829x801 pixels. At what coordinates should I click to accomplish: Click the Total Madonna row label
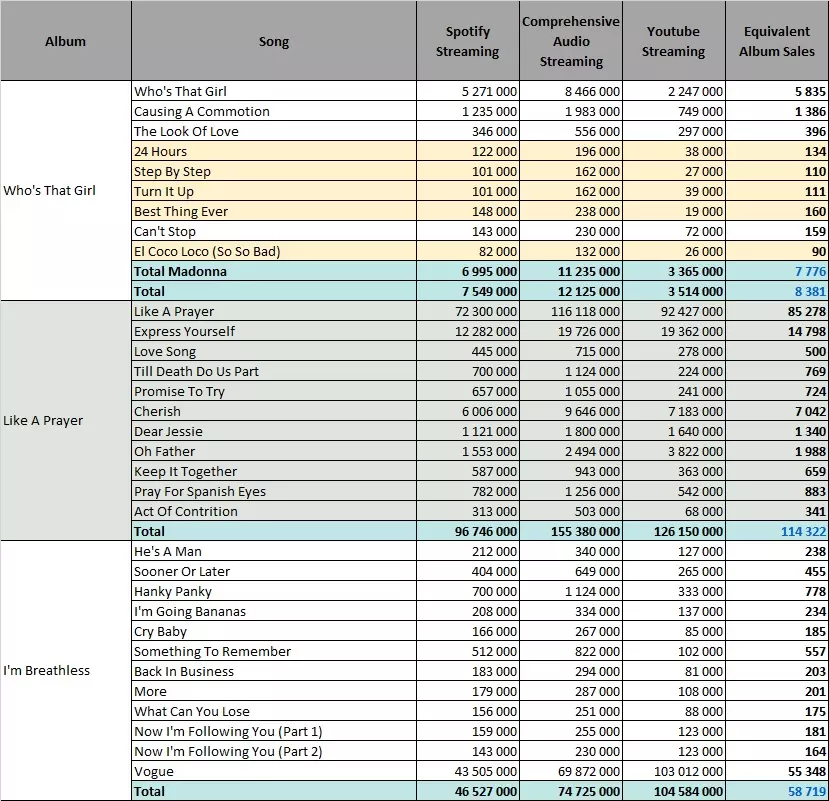click(x=274, y=271)
